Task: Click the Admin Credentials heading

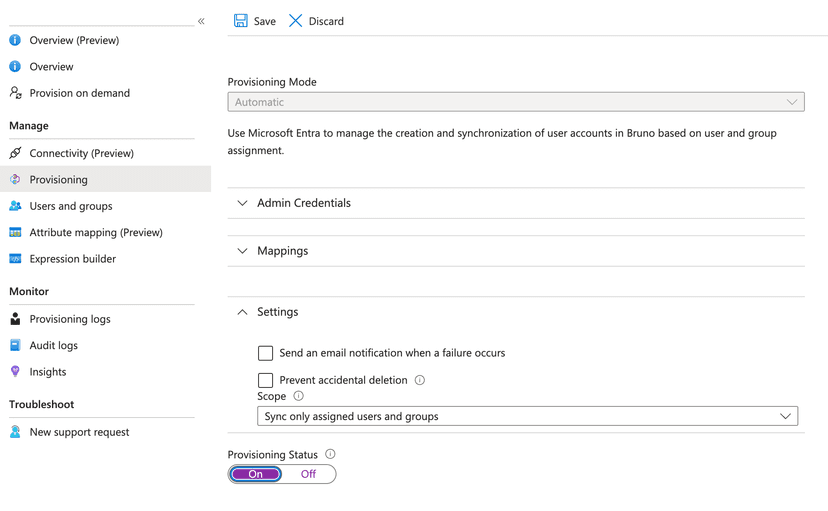Action: pyautogui.click(x=304, y=203)
